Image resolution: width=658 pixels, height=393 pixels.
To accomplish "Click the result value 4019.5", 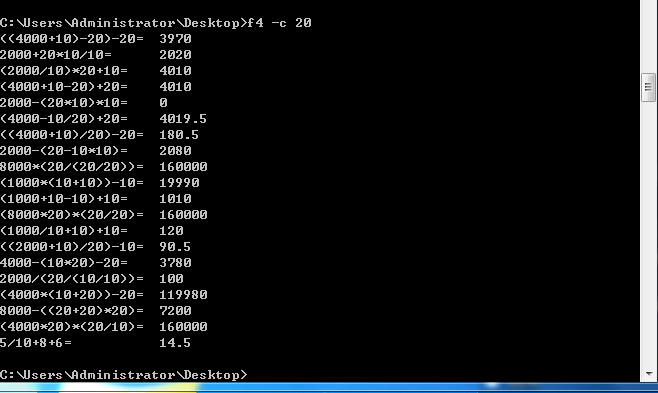I will (183, 119).
